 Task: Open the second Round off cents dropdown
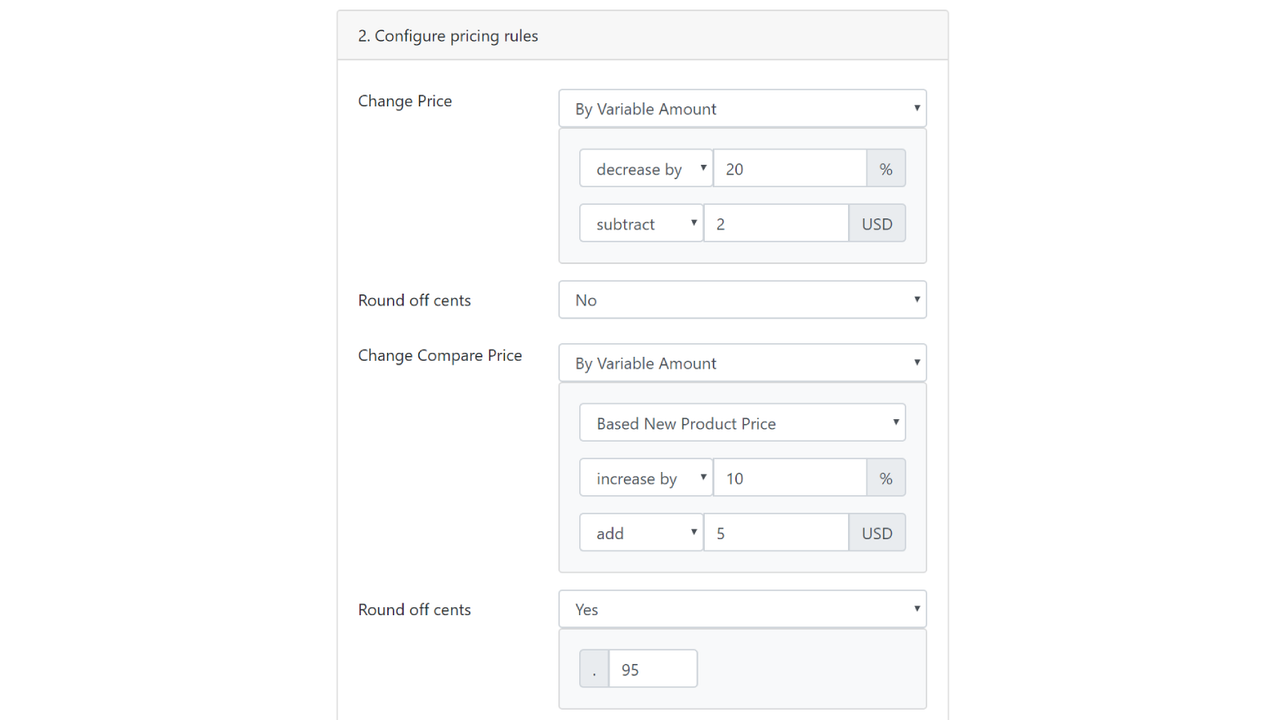point(742,608)
